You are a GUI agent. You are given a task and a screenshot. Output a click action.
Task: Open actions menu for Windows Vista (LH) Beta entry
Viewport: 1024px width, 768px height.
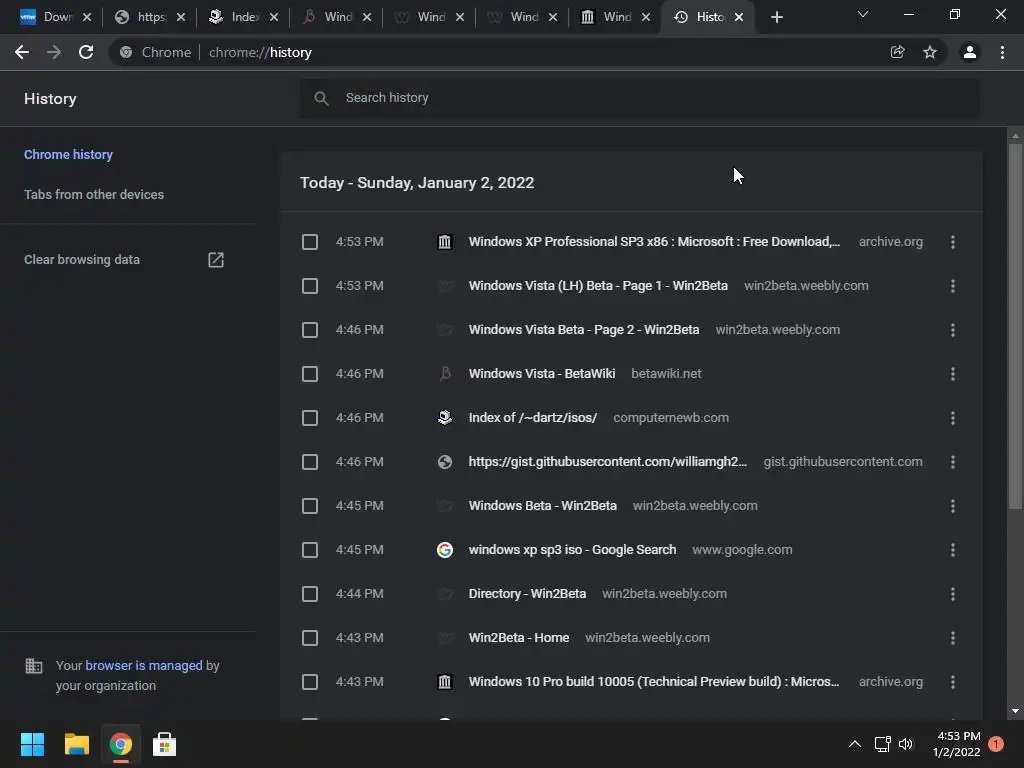coord(953,286)
